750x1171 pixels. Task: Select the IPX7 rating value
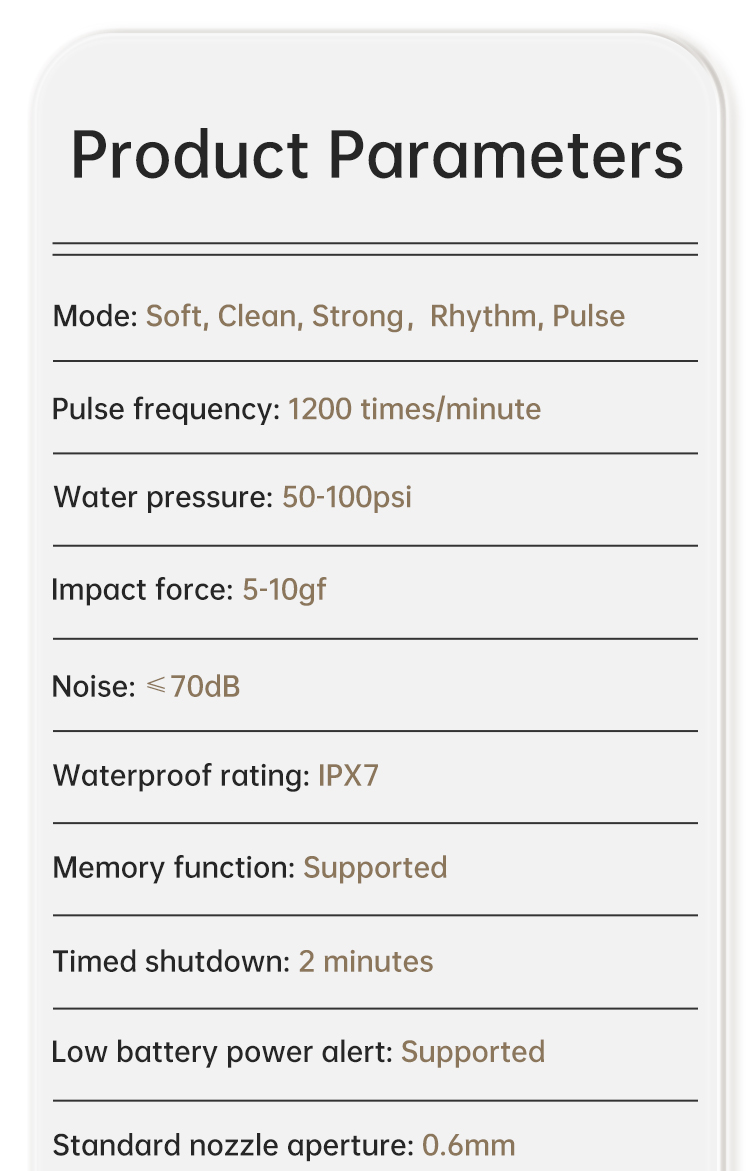[348, 775]
